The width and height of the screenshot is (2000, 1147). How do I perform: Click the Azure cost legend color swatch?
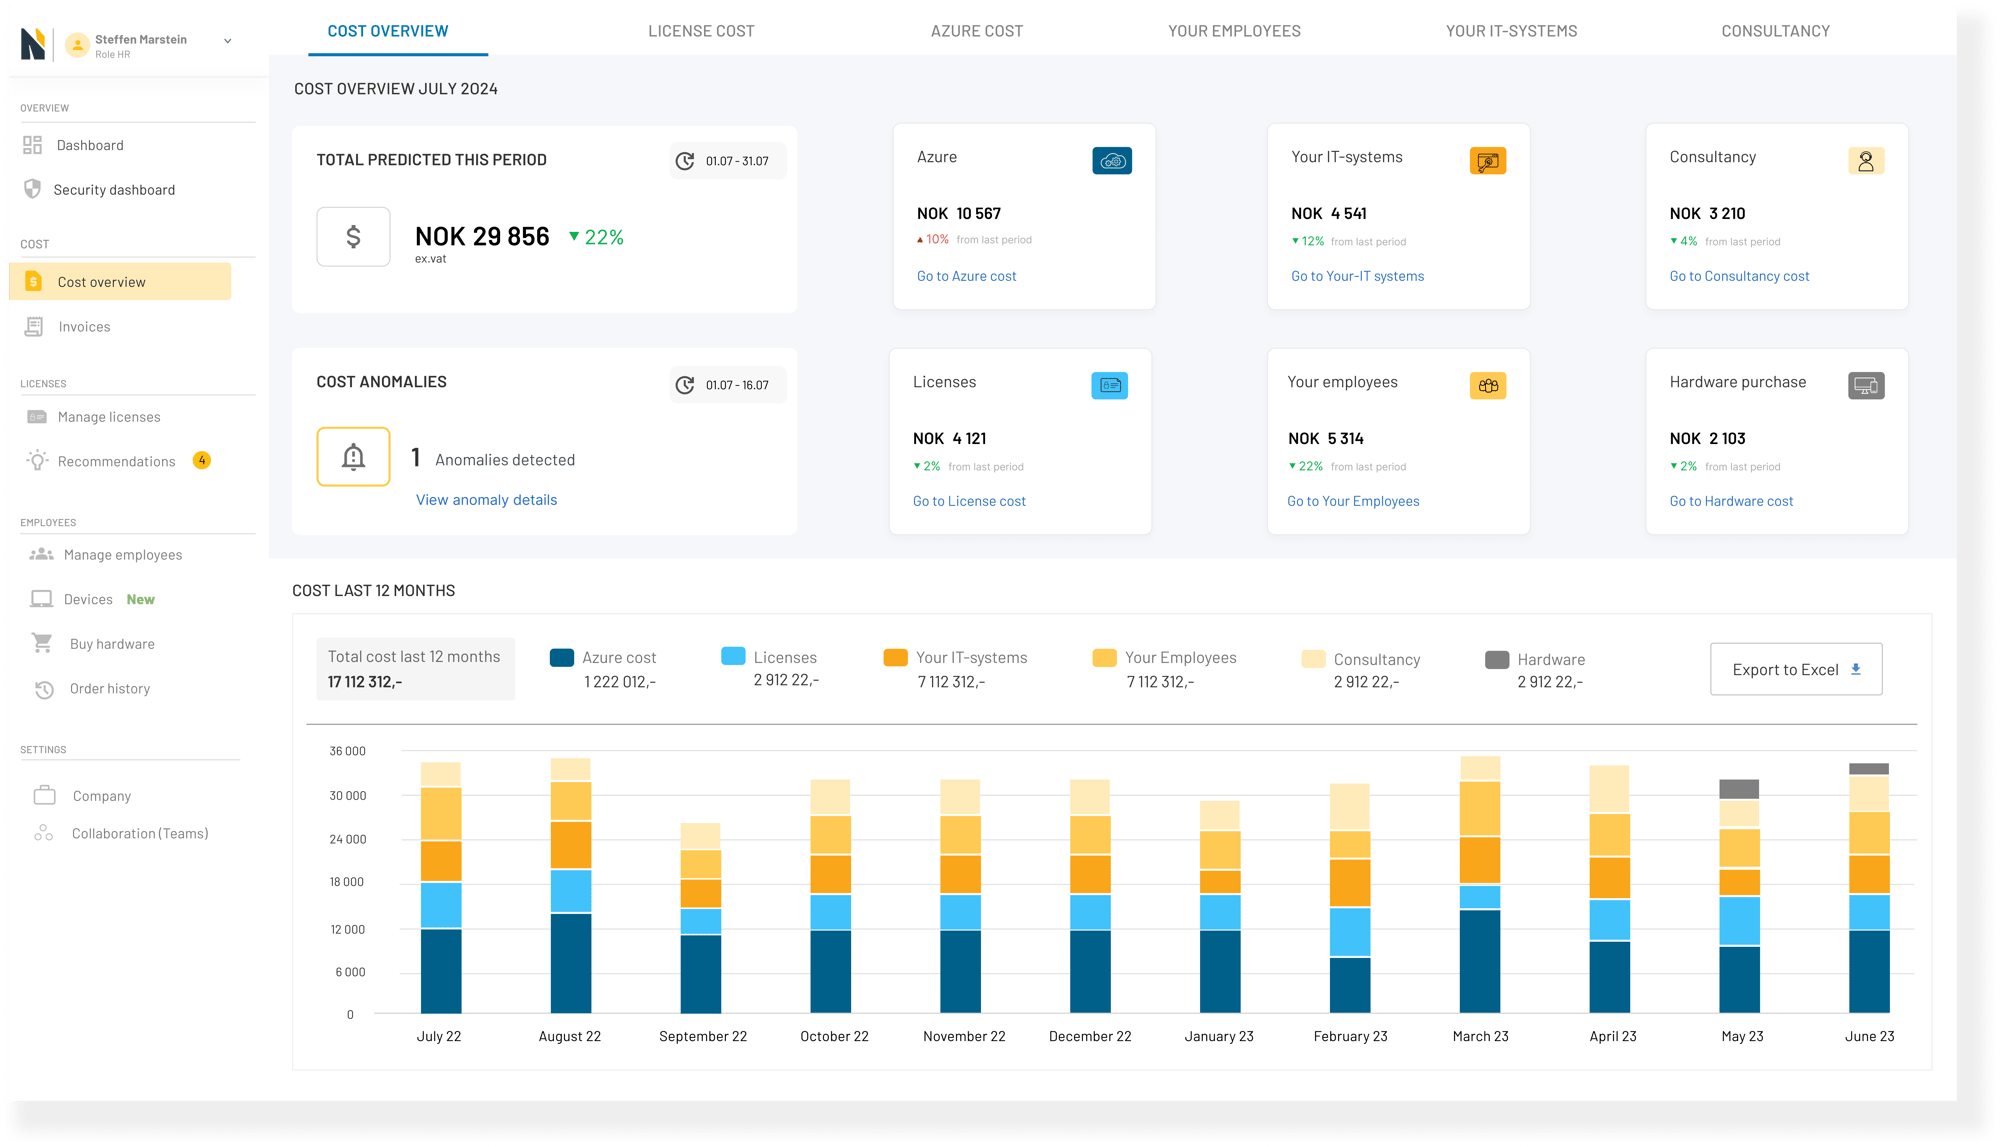(x=562, y=657)
